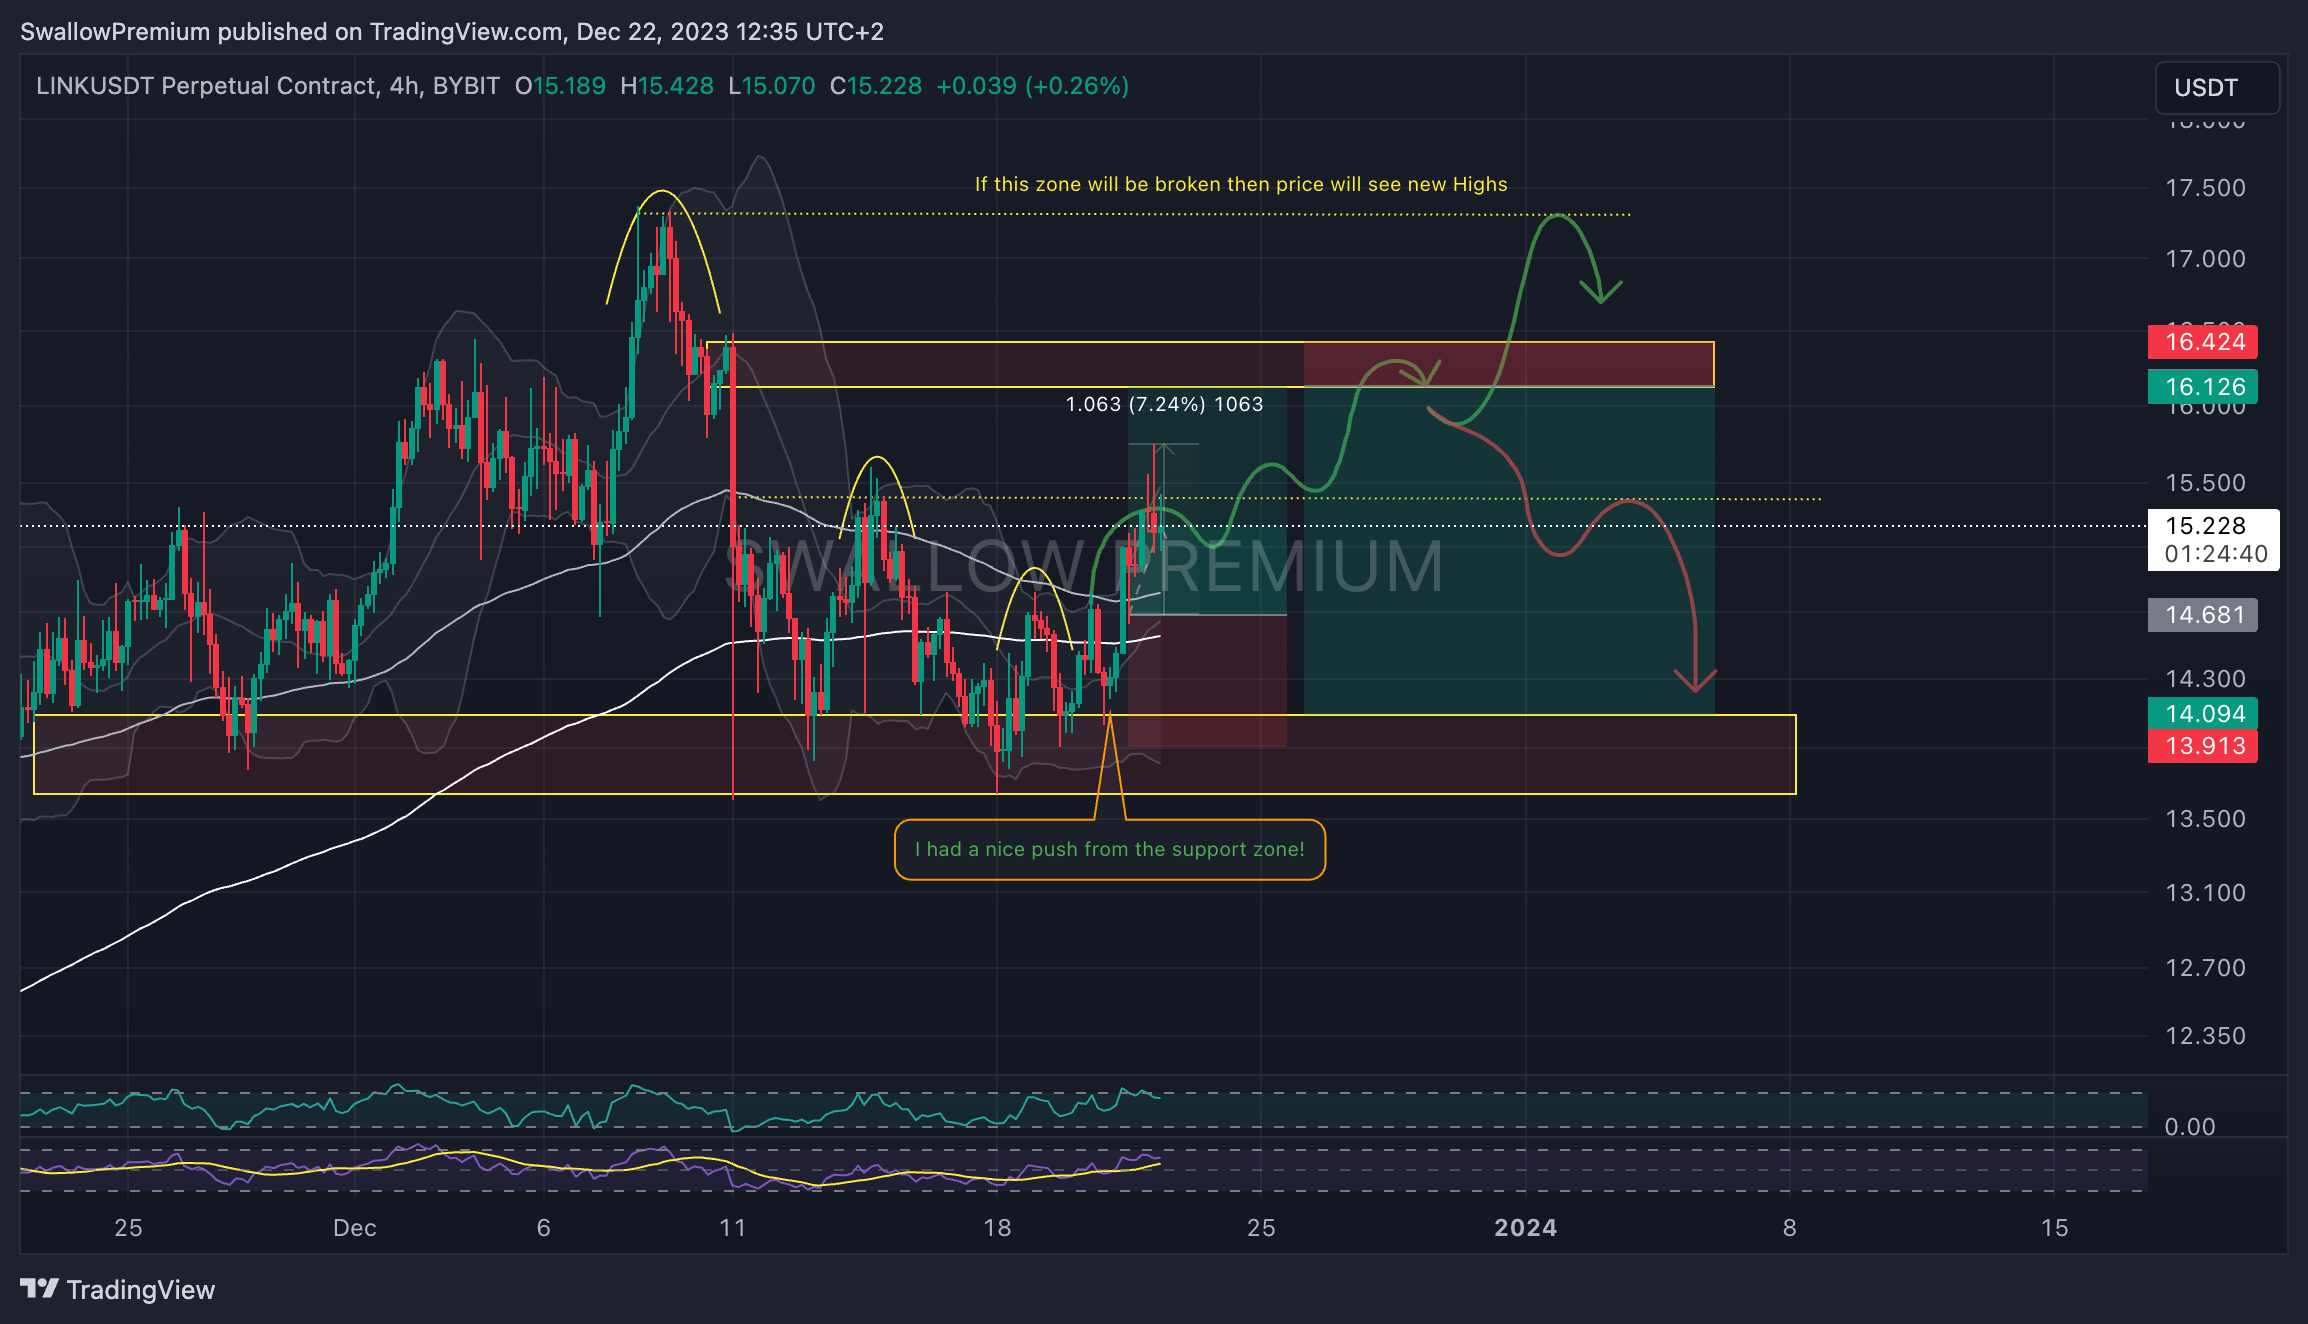Click the 15.500 price axis label

[x=2205, y=483]
